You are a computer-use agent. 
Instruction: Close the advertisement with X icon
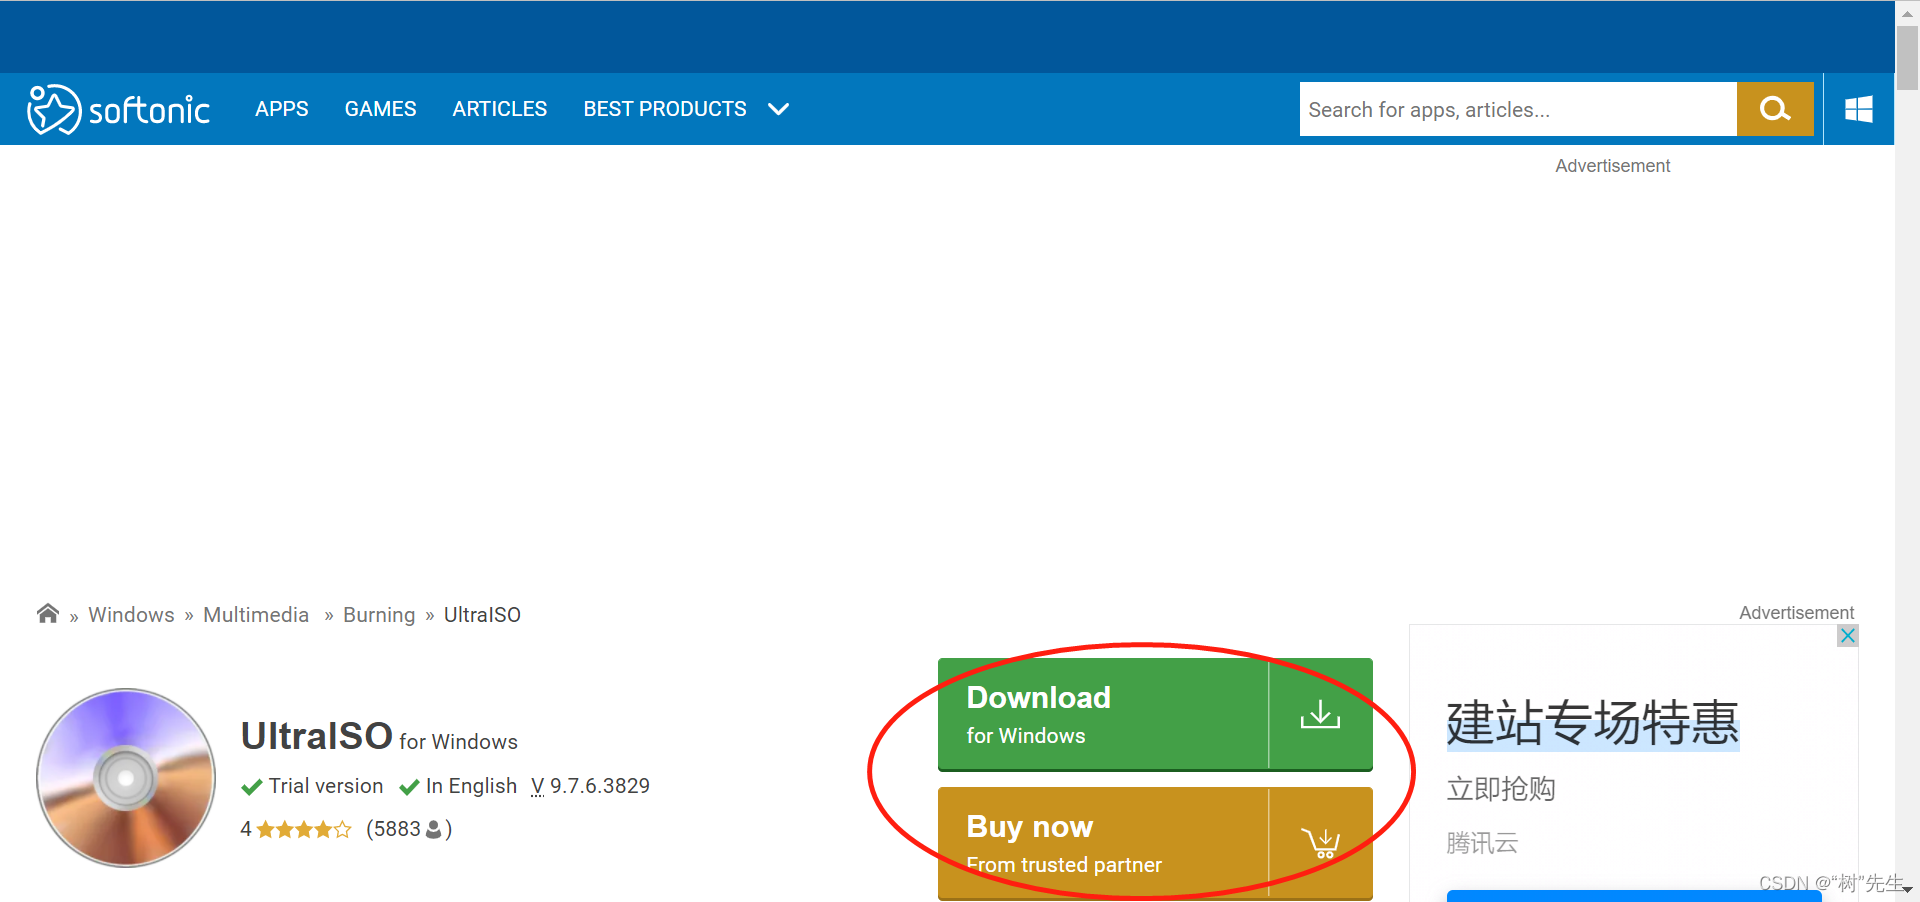(1847, 636)
